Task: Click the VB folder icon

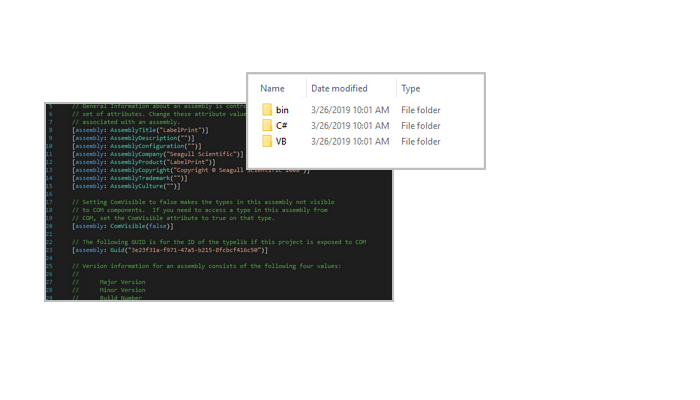Action: 267,142
